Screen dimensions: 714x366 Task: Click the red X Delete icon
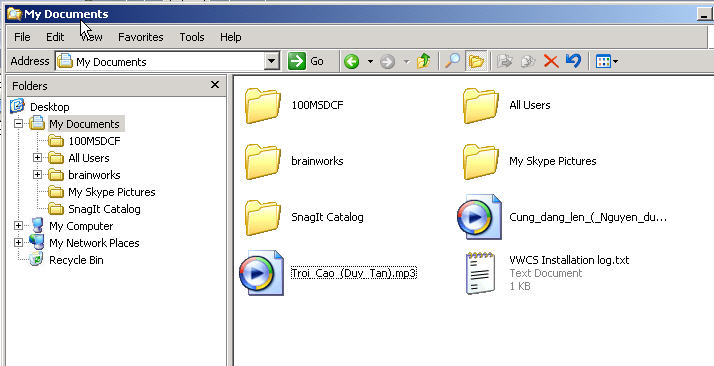[x=551, y=61]
